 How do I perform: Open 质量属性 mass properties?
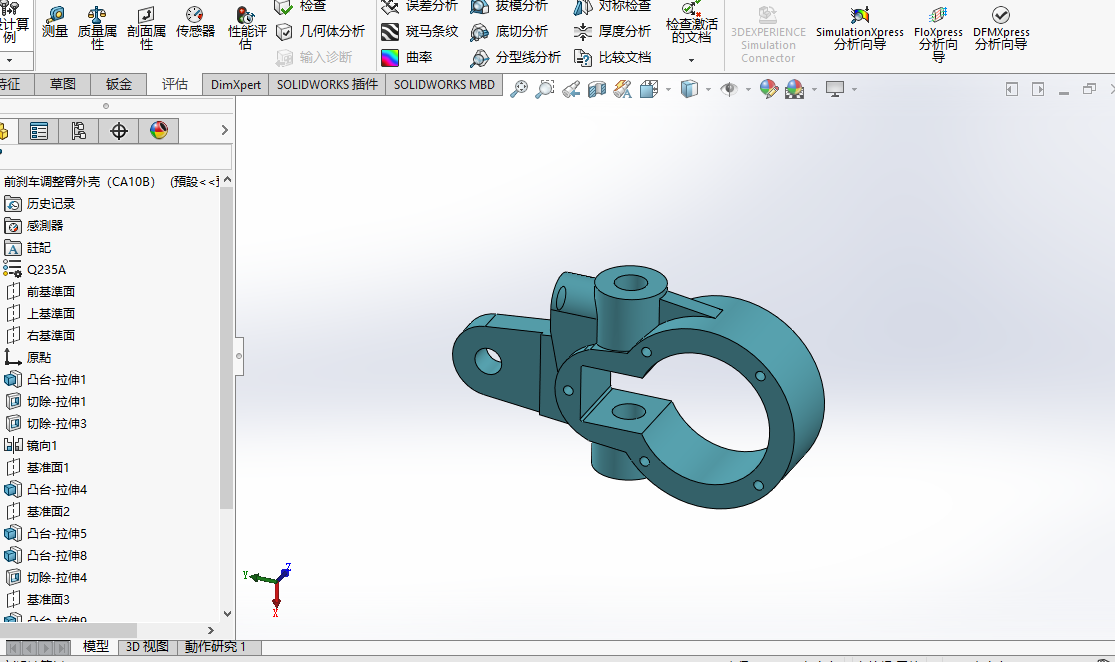coord(97,28)
